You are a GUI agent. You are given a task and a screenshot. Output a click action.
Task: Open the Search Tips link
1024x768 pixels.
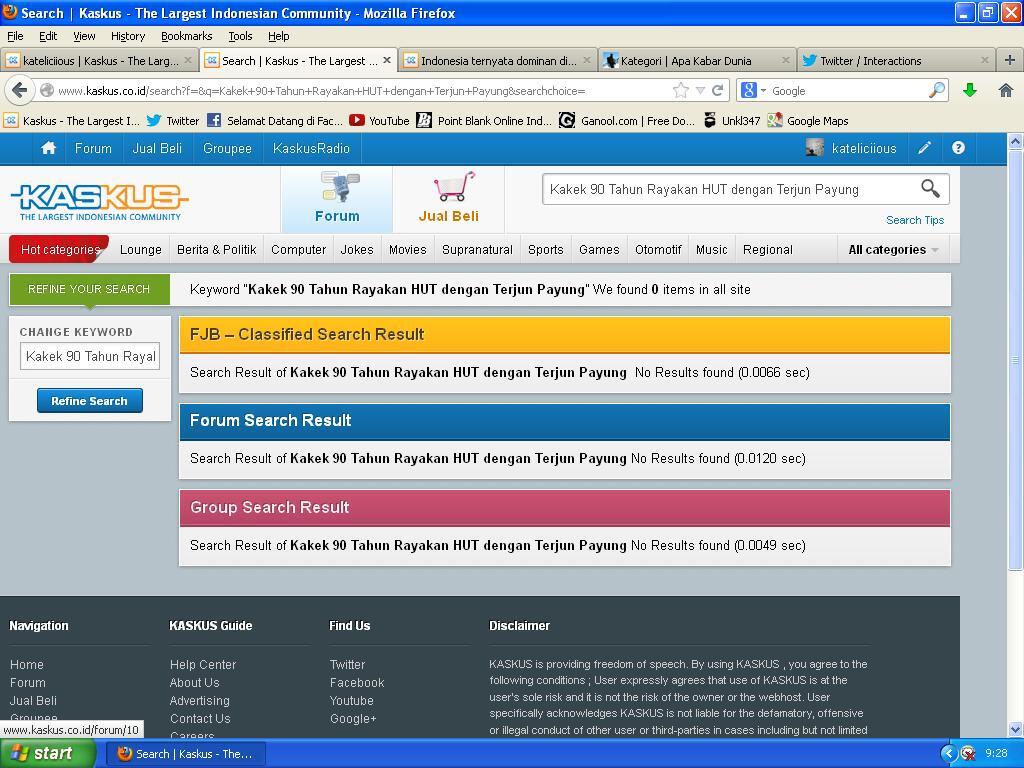click(915, 220)
